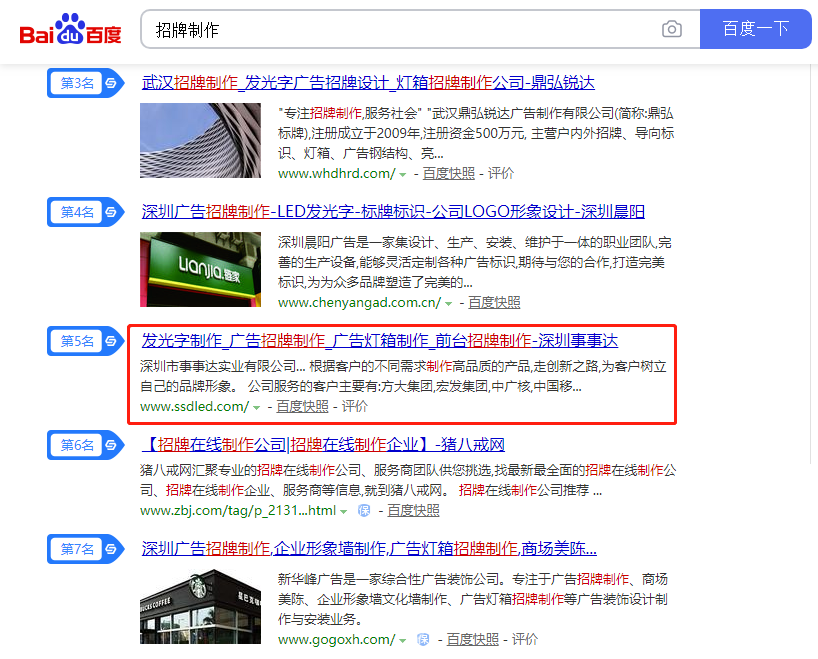The height and width of the screenshot is (659, 818).
Task: Open the 发光字制作 深圳事事达 result title
Action: (x=380, y=341)
